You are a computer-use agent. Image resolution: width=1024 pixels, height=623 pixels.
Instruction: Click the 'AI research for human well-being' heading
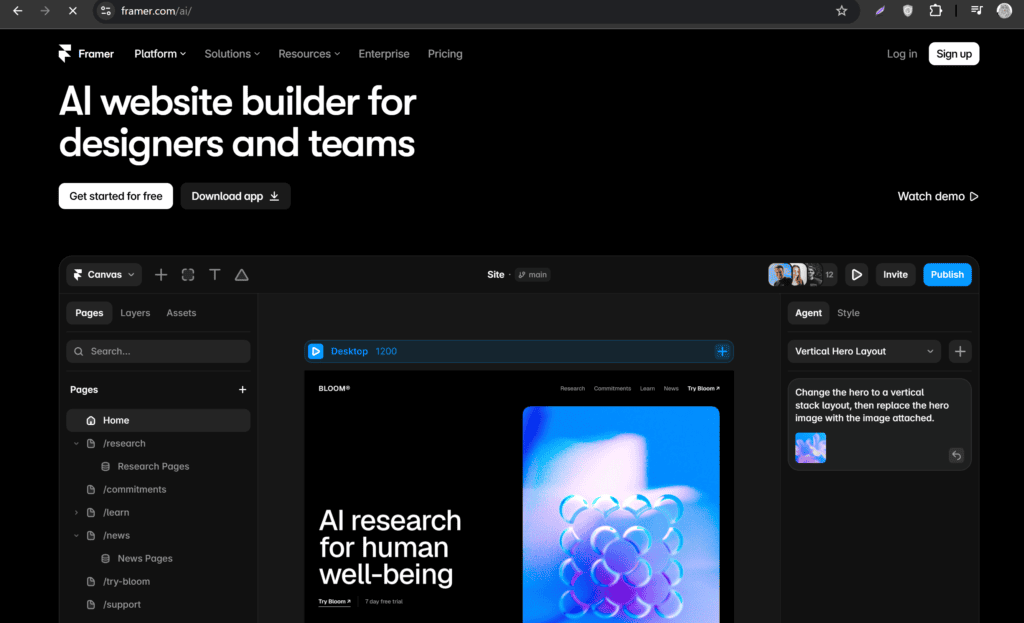(x=390, y=547)
